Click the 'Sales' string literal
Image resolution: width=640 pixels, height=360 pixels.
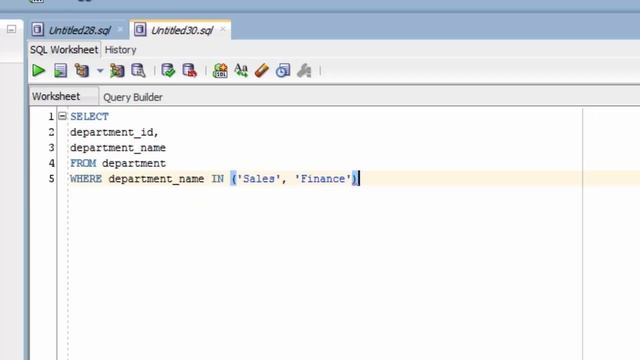259,179
